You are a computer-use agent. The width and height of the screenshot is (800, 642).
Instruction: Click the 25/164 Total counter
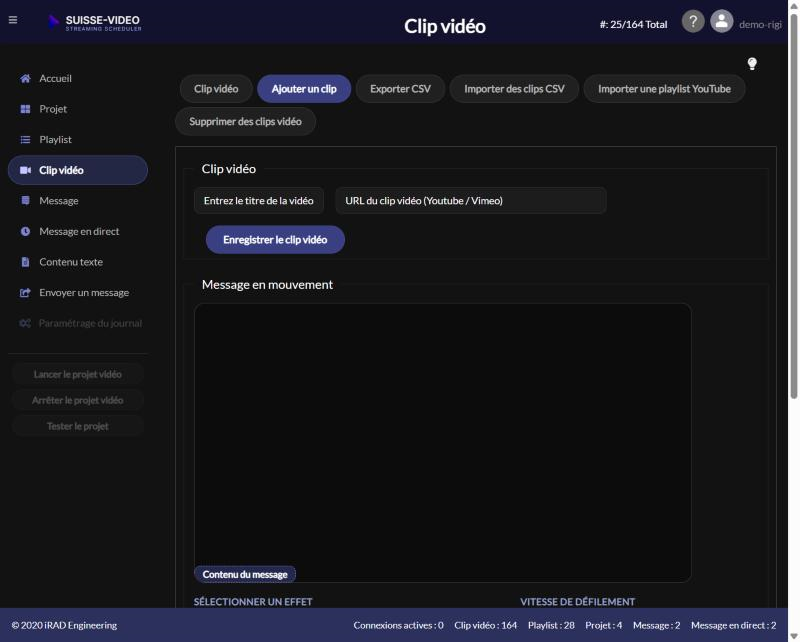click(633, 24)
